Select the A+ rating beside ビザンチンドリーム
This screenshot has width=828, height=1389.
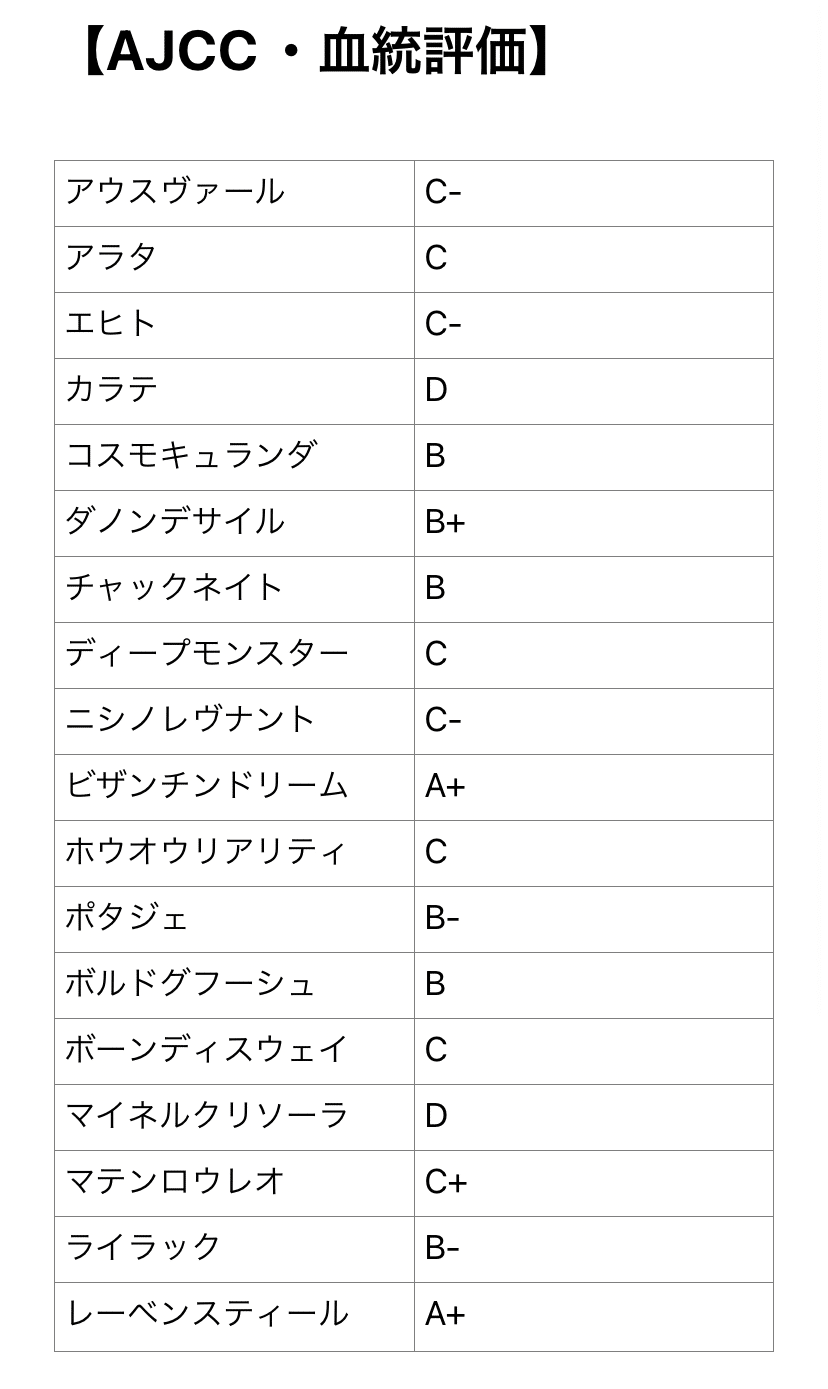(445, 786)
